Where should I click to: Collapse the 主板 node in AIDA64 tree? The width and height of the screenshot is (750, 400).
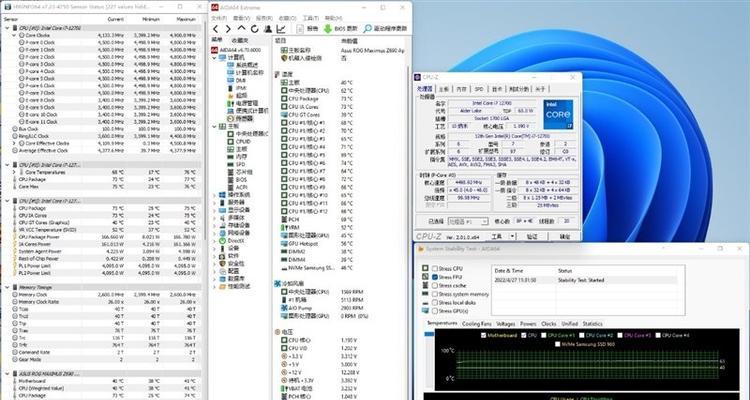215,126
